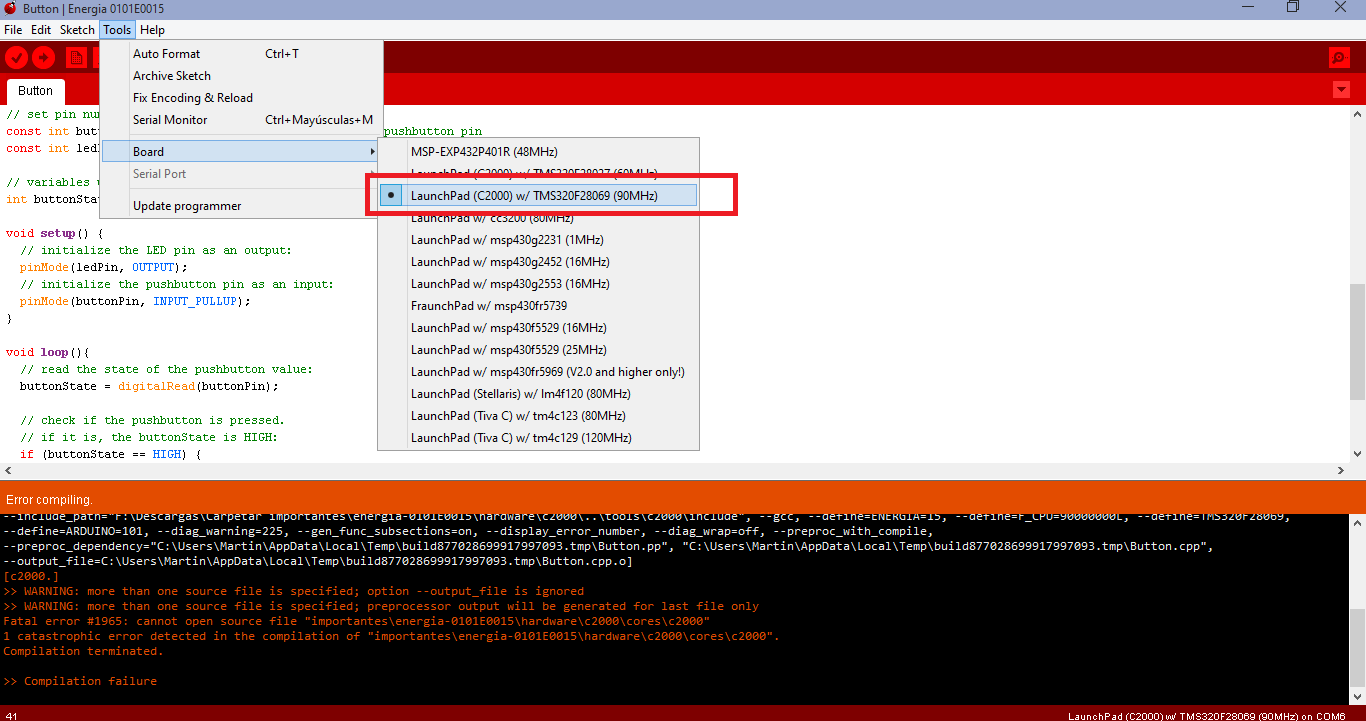Click the 'void loop(){' code line

[48, 352]
